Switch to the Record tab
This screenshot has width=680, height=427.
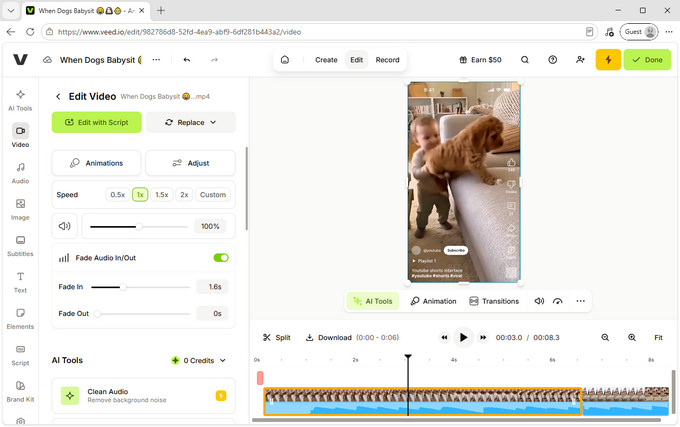coord(387,60)
